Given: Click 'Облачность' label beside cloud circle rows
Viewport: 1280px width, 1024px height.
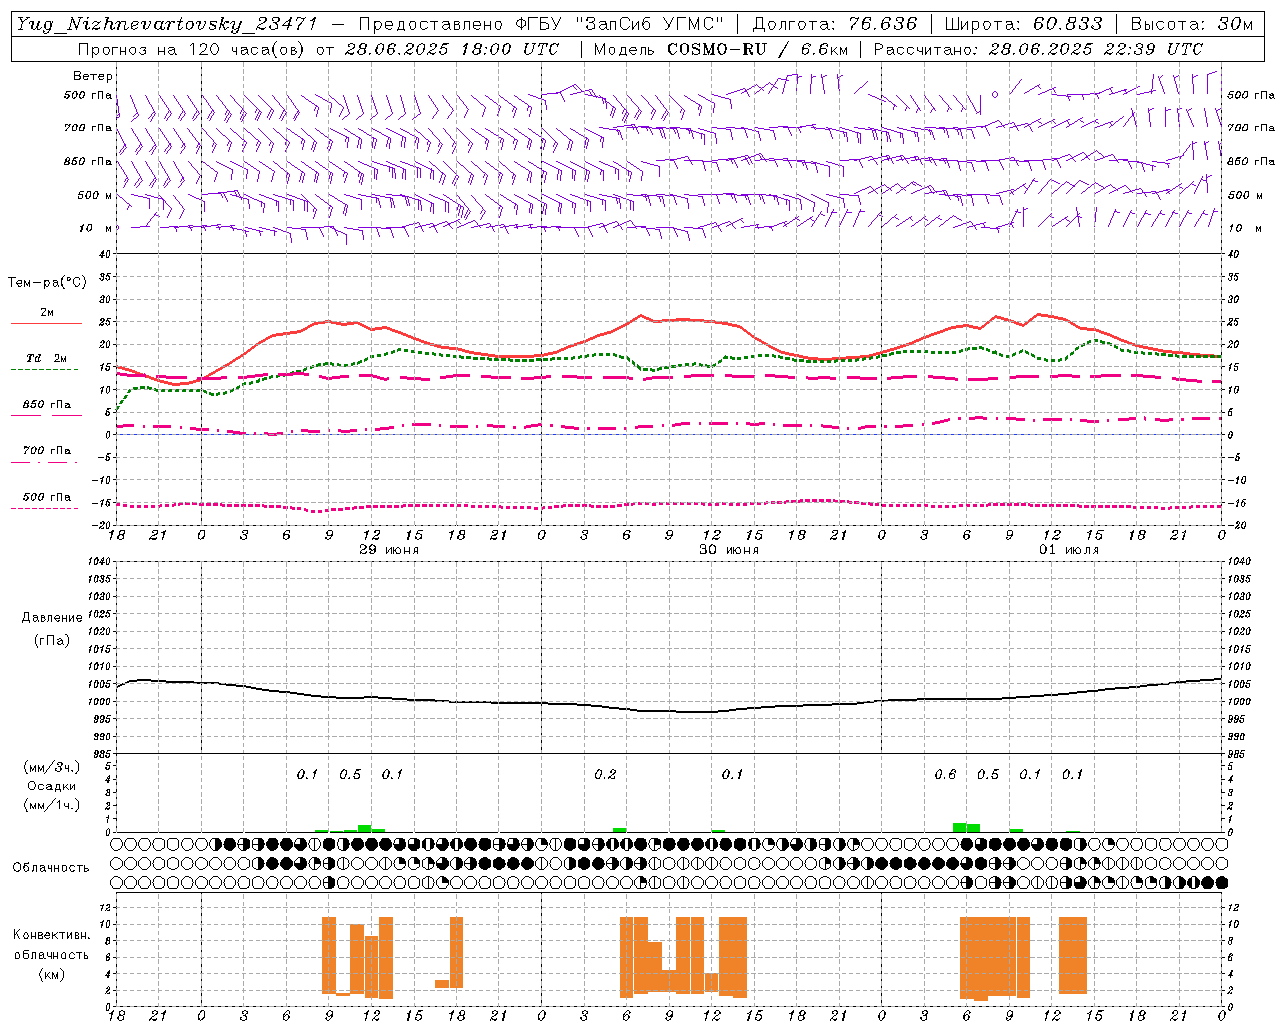Looking at the screenshot, I should tap(51, 867).
